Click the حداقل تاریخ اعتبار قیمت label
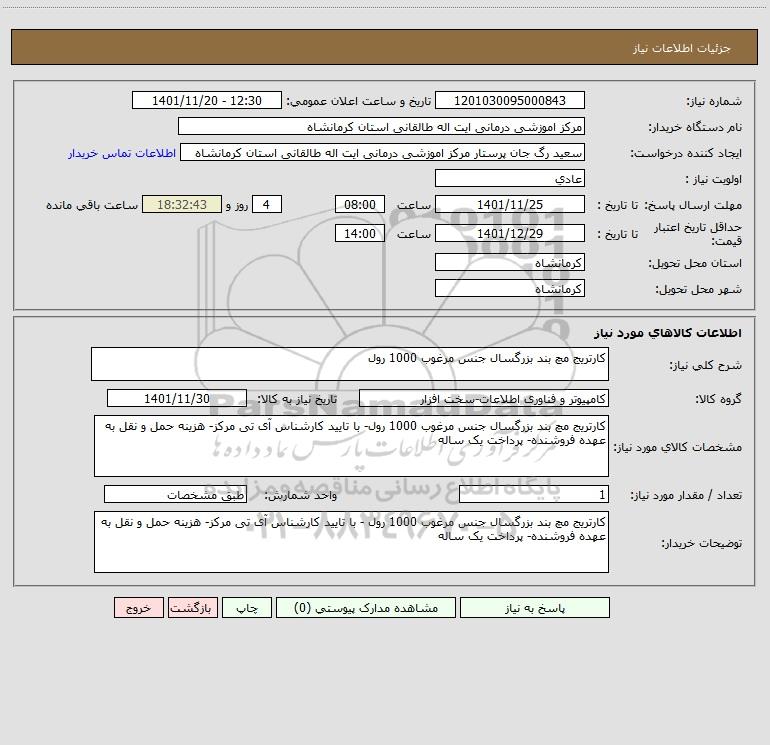This screenshot has height=745, width=770. pyautogui.click(x=698, y=234)
